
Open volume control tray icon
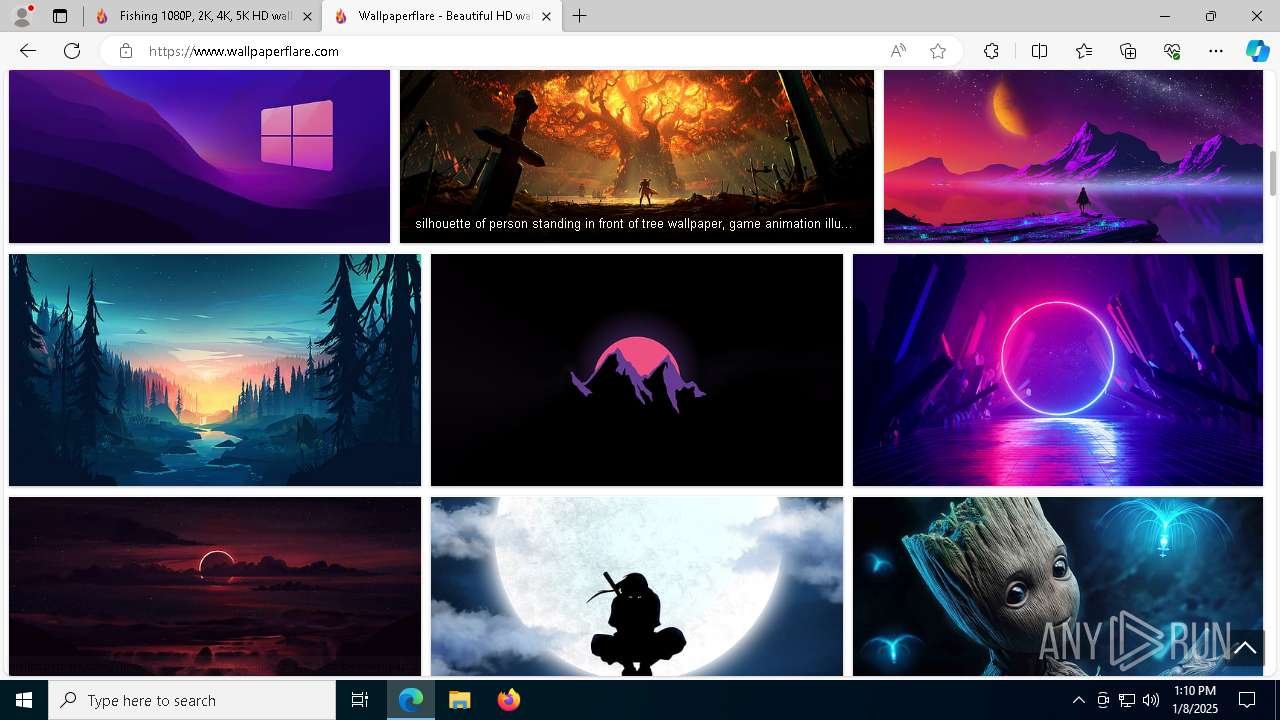pos(1151,700)
